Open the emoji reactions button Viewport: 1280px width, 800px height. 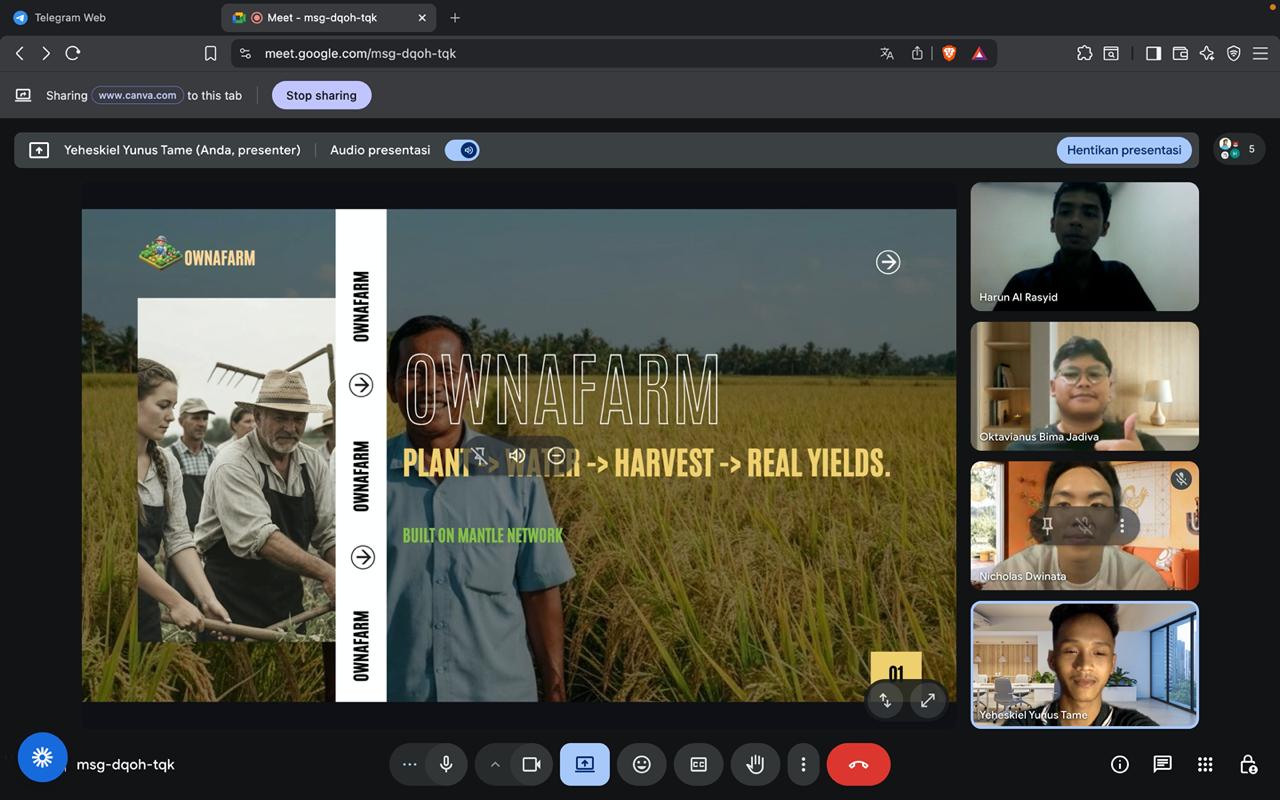[x=641, y=765]
